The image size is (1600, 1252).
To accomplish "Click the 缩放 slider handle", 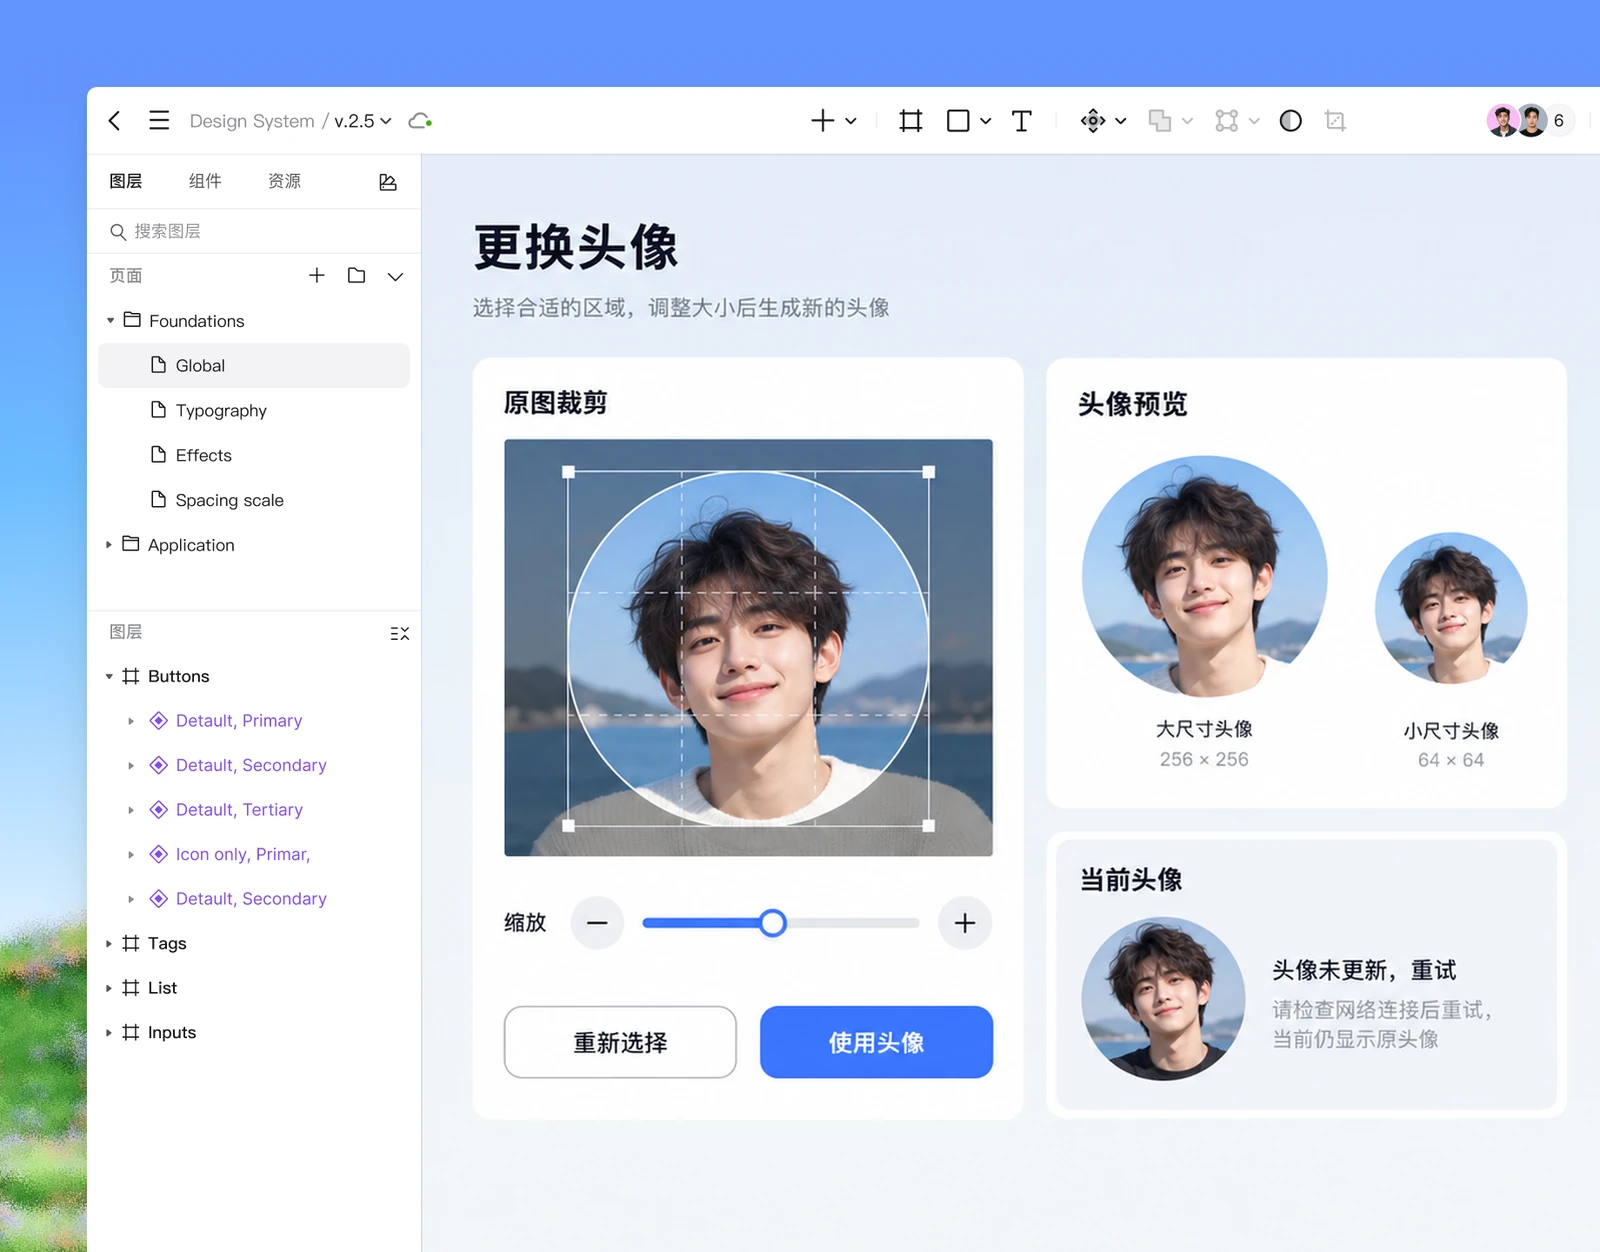I will click(772, 923).
